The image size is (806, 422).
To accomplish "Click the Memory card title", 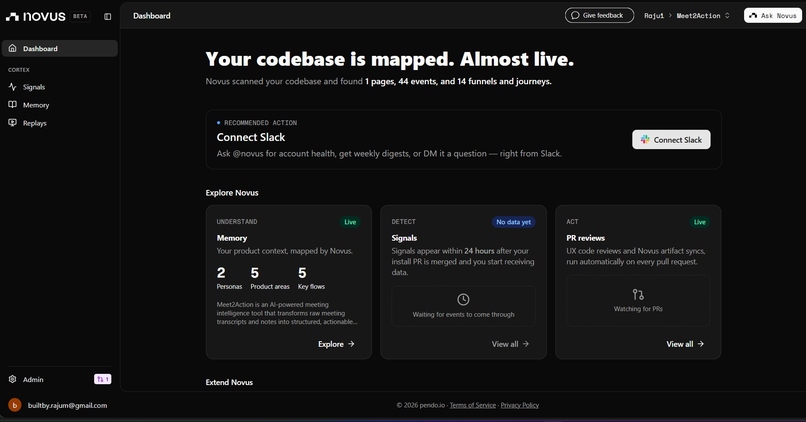I will pyautogui.click(x=232, y=238).
